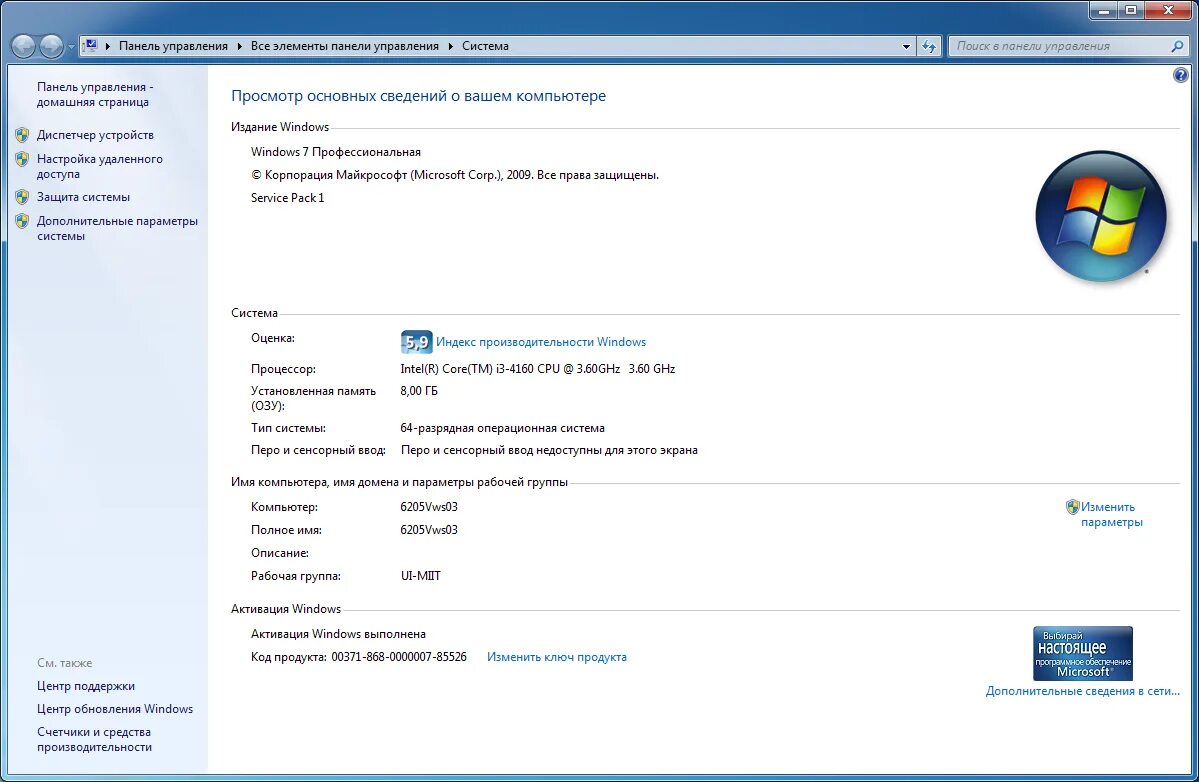Click the 8,00 ГБ memory value
The height and width of the screenshot is (782, 1199).
tap(419, 391)
